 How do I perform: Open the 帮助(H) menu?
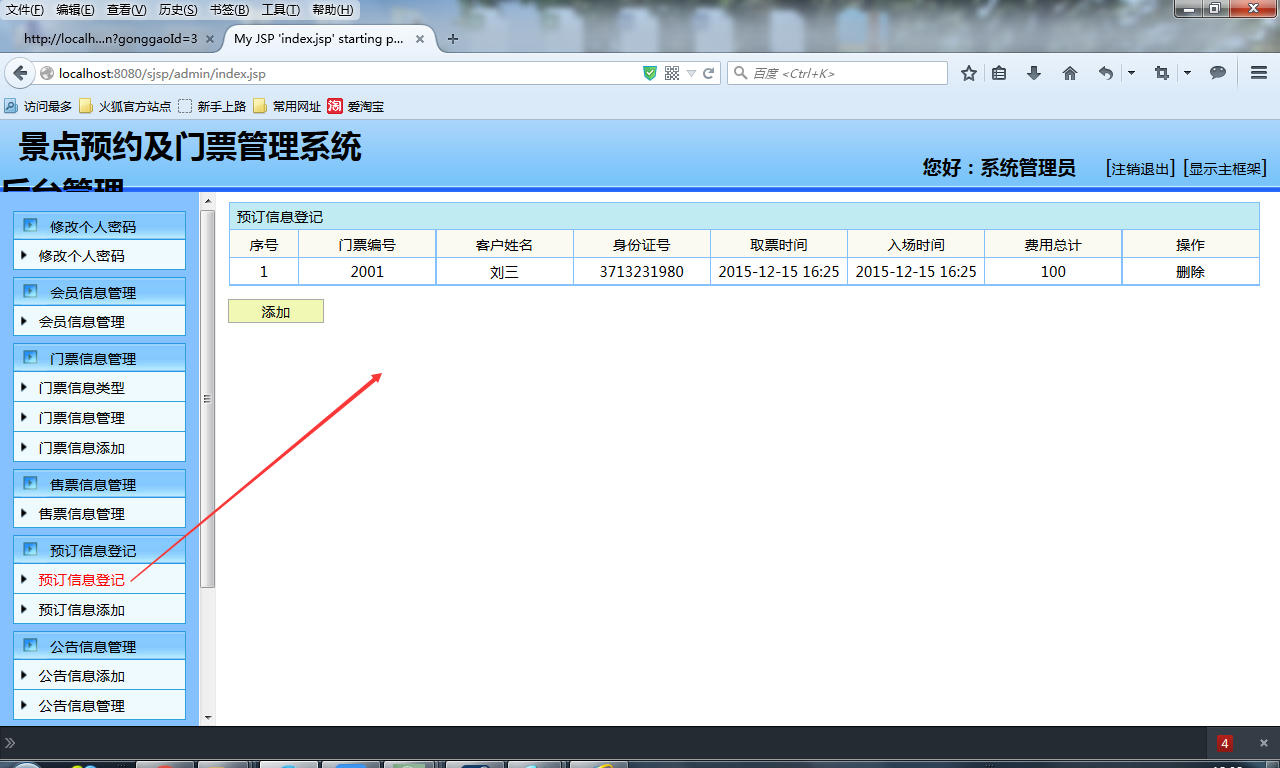pos(332,10)
